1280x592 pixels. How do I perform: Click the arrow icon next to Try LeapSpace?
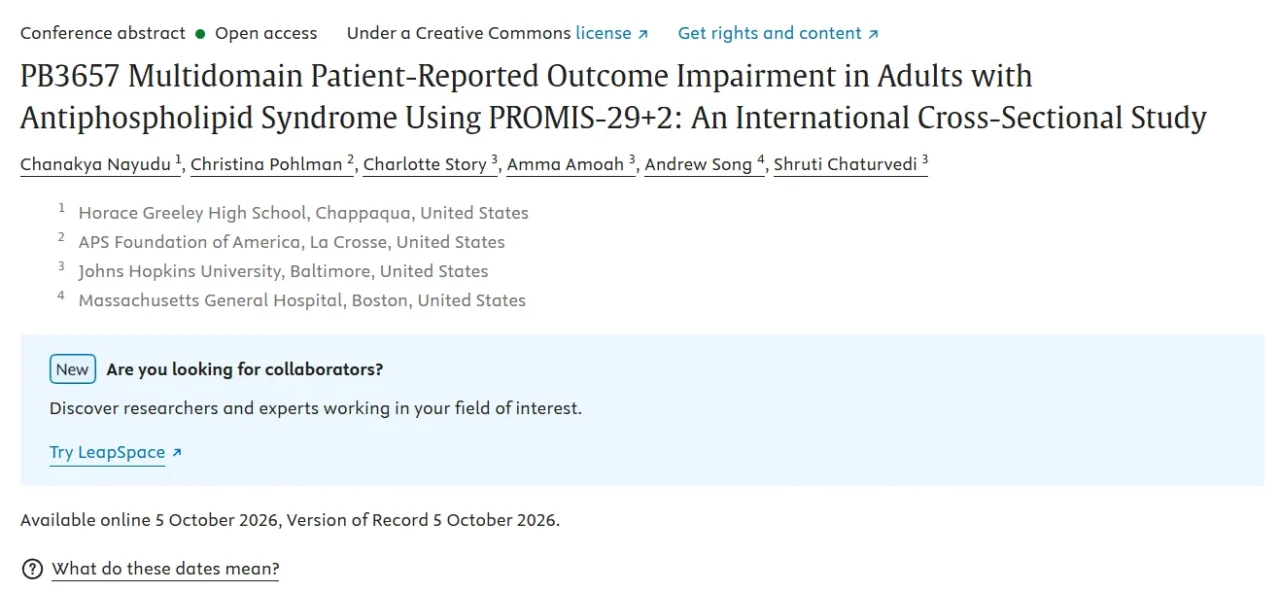177,453
